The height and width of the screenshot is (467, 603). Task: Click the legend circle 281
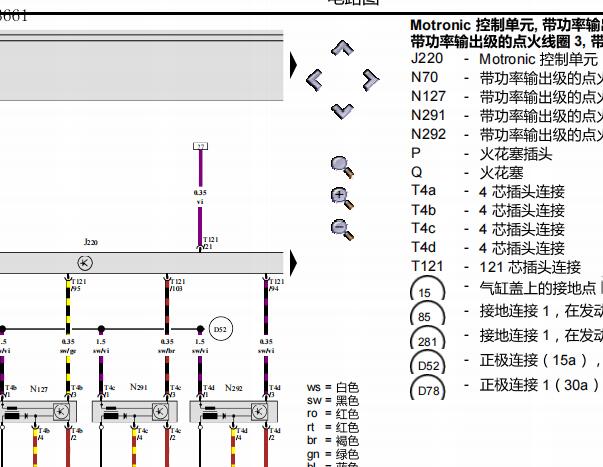coord(428,339)
